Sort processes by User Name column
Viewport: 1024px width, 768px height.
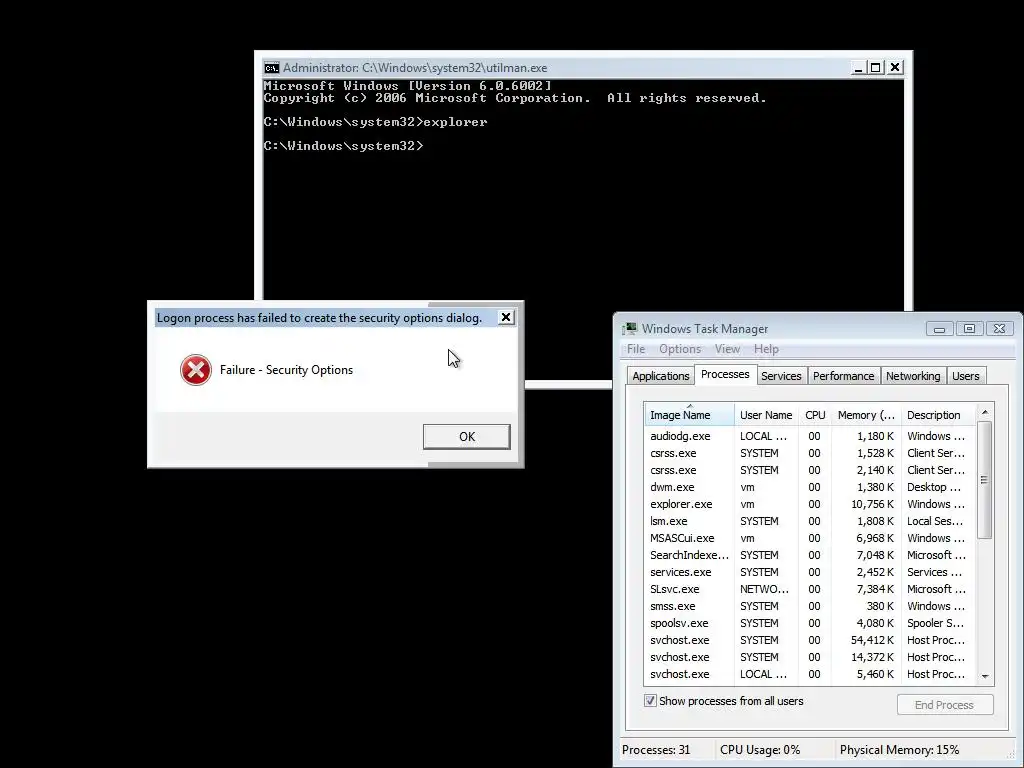click(766, 415)
